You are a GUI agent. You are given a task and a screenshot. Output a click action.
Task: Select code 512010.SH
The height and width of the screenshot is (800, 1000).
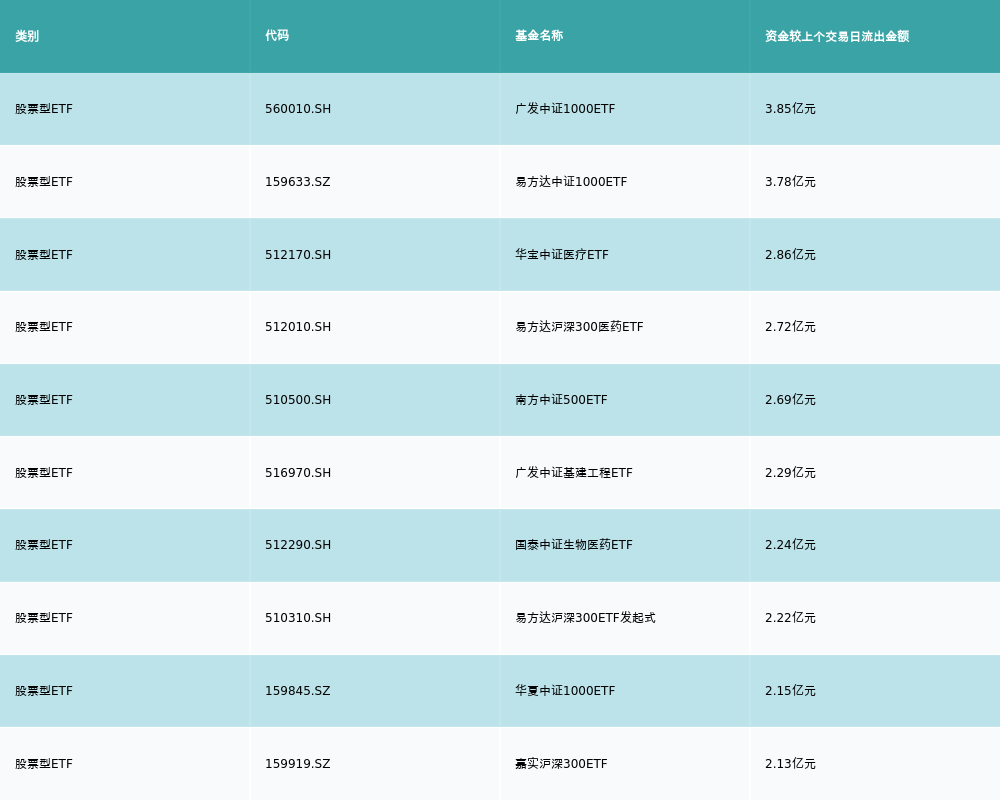tap(298, 327)
